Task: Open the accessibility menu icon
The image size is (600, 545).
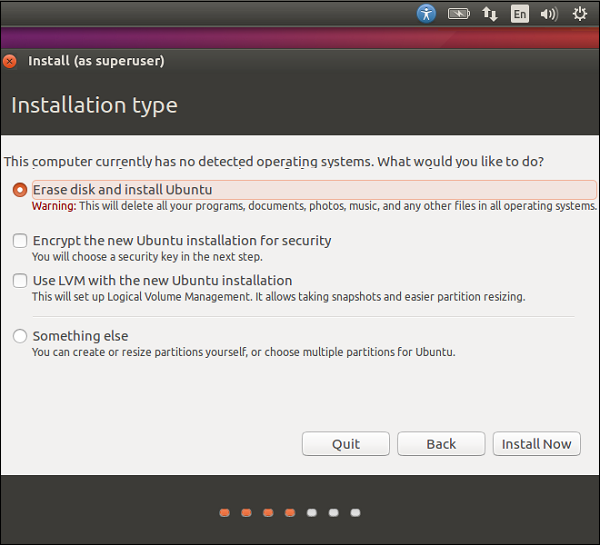Action: [x=427, y=14]
